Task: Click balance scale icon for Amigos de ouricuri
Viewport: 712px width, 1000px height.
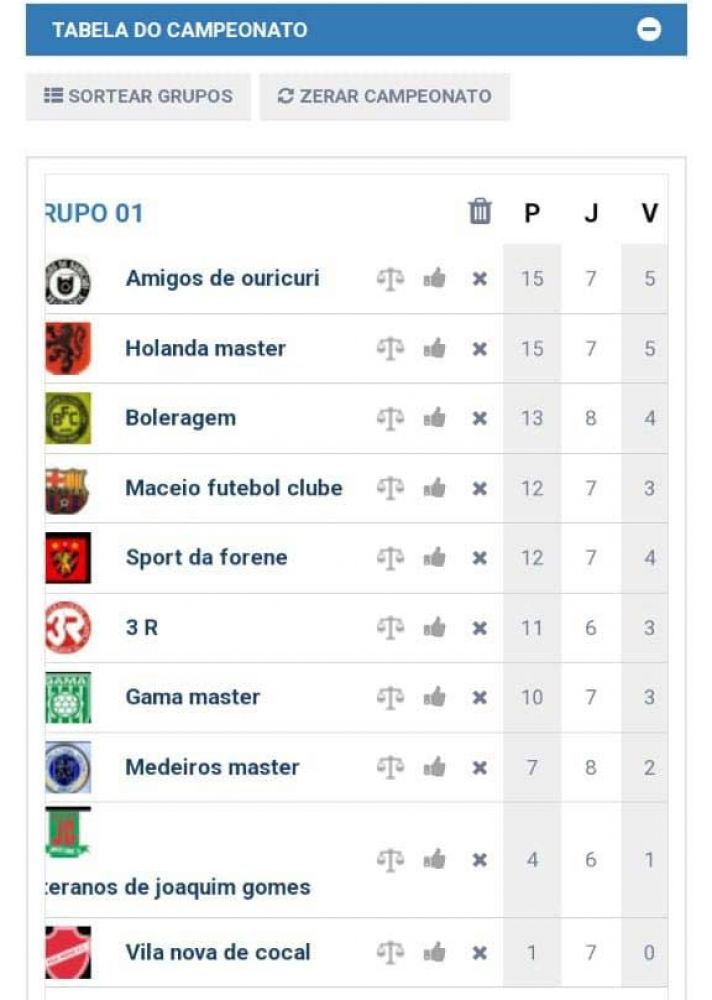Action: click(x=389, y=279)
